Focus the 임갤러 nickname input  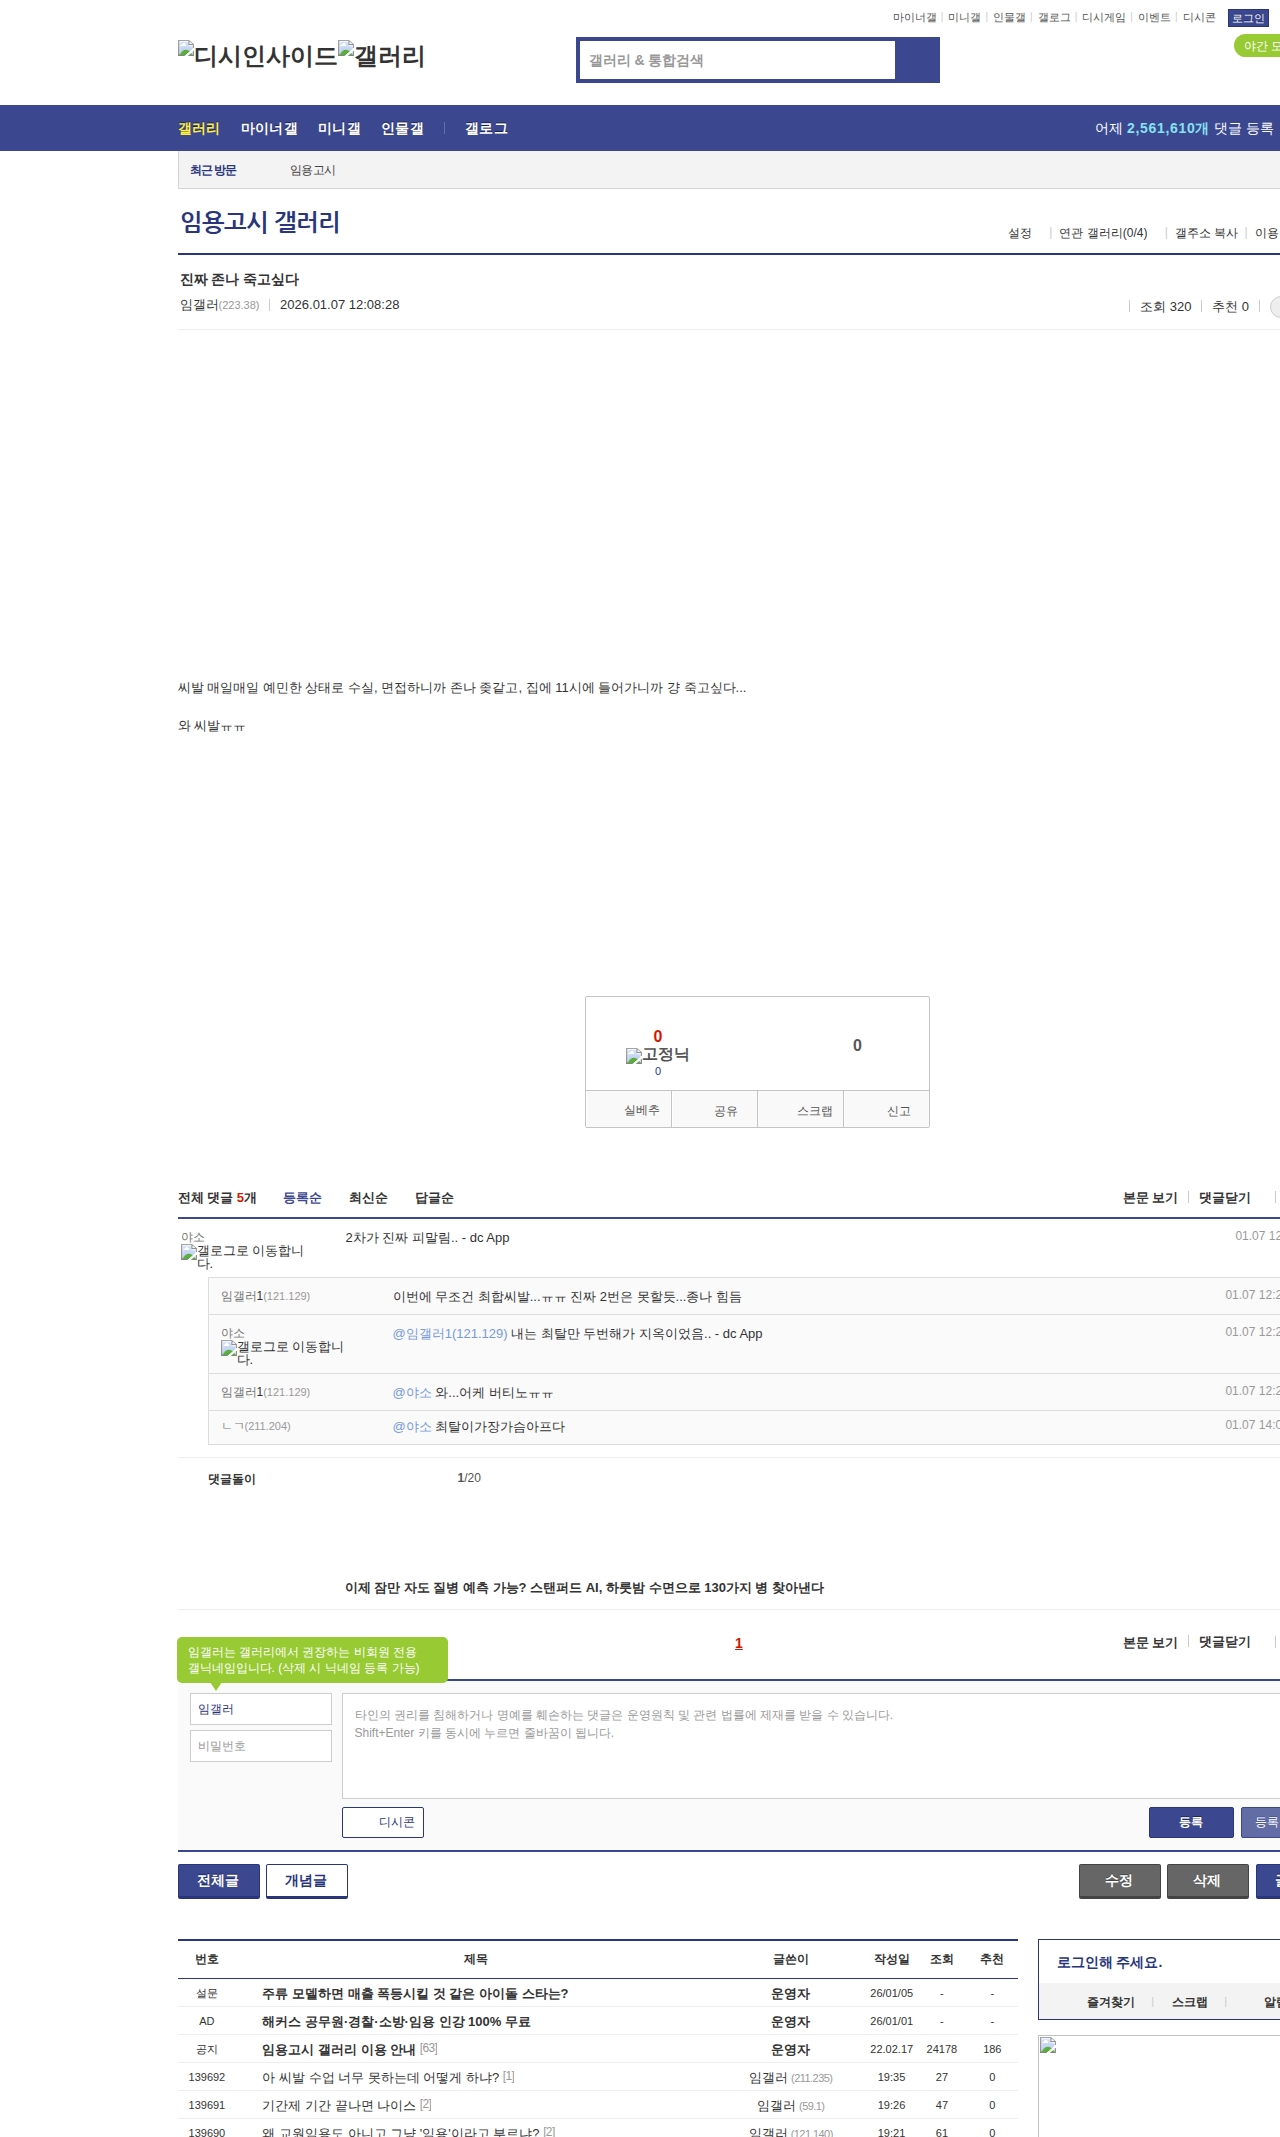(x=261, y=1709)
